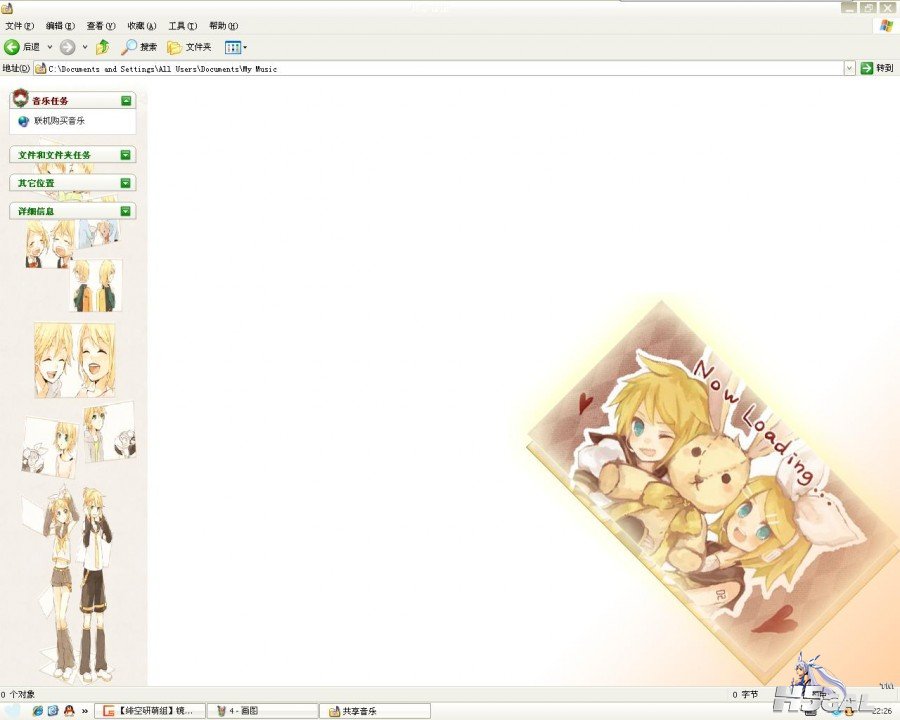Expand the 文件和文件夹任务 panel
900x720 pixels.
point(126,155)
